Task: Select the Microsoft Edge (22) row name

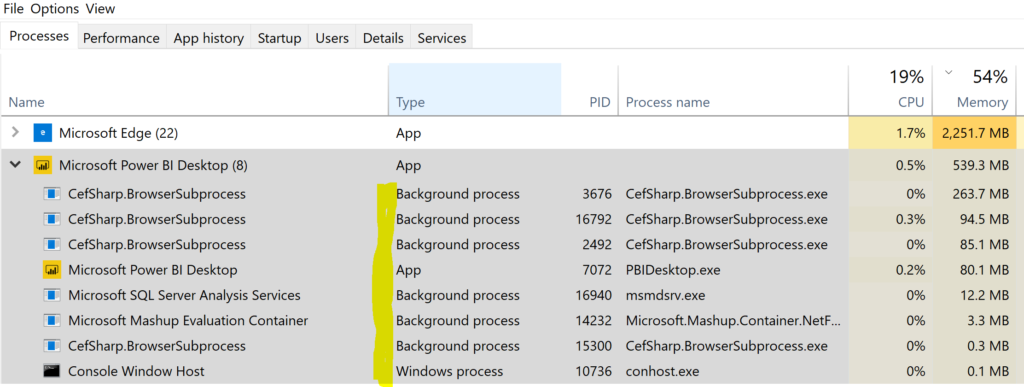Action: (x=118, y=133)
